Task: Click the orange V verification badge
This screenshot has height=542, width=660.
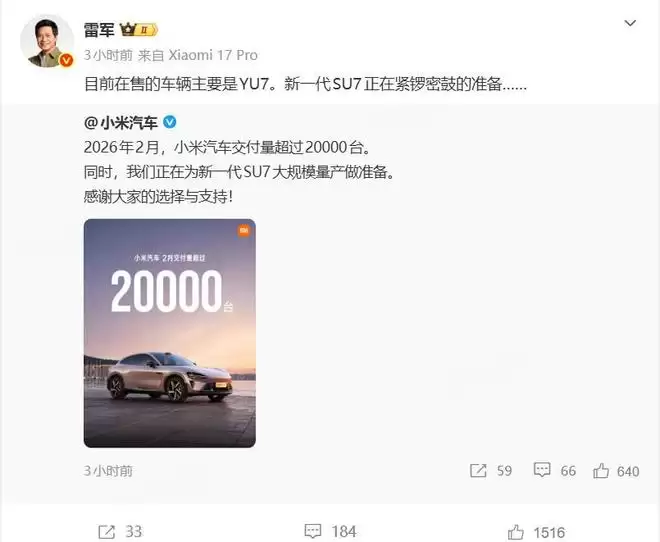Action: (66, 61)
